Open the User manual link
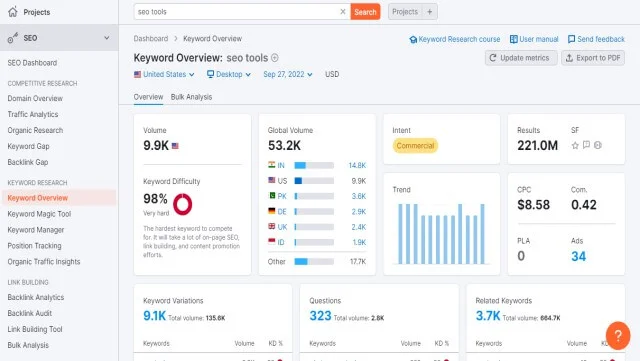 [534, 39]
